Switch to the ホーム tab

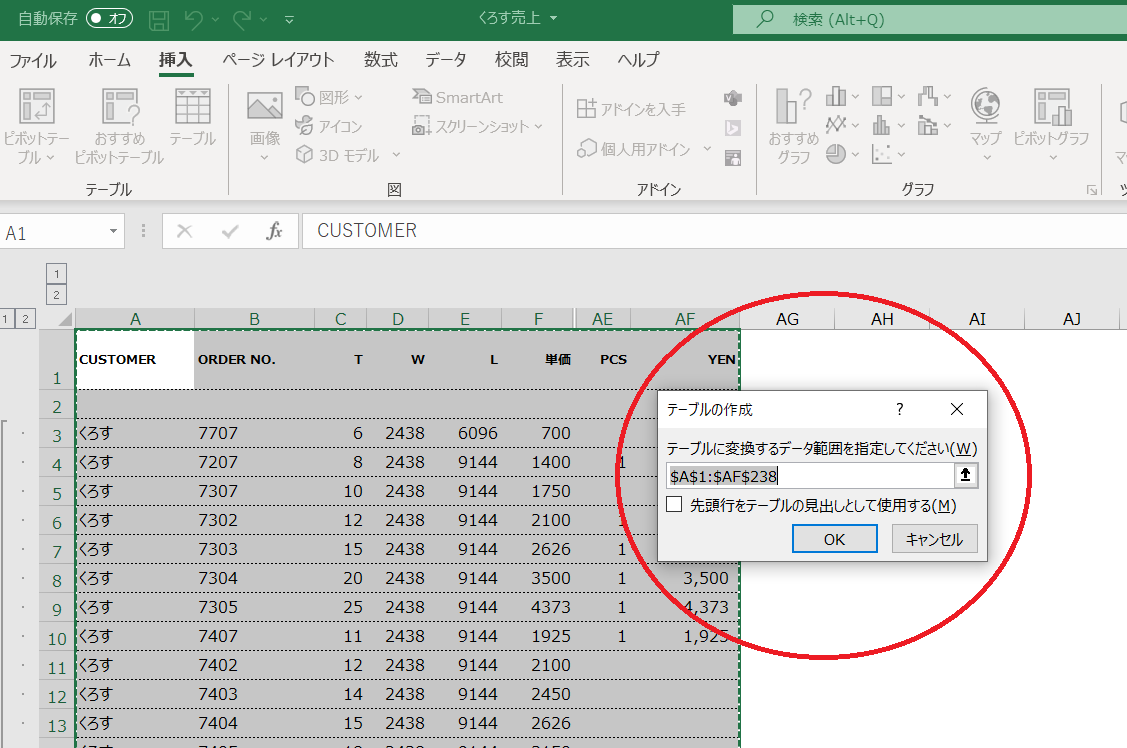pos(109,60)
